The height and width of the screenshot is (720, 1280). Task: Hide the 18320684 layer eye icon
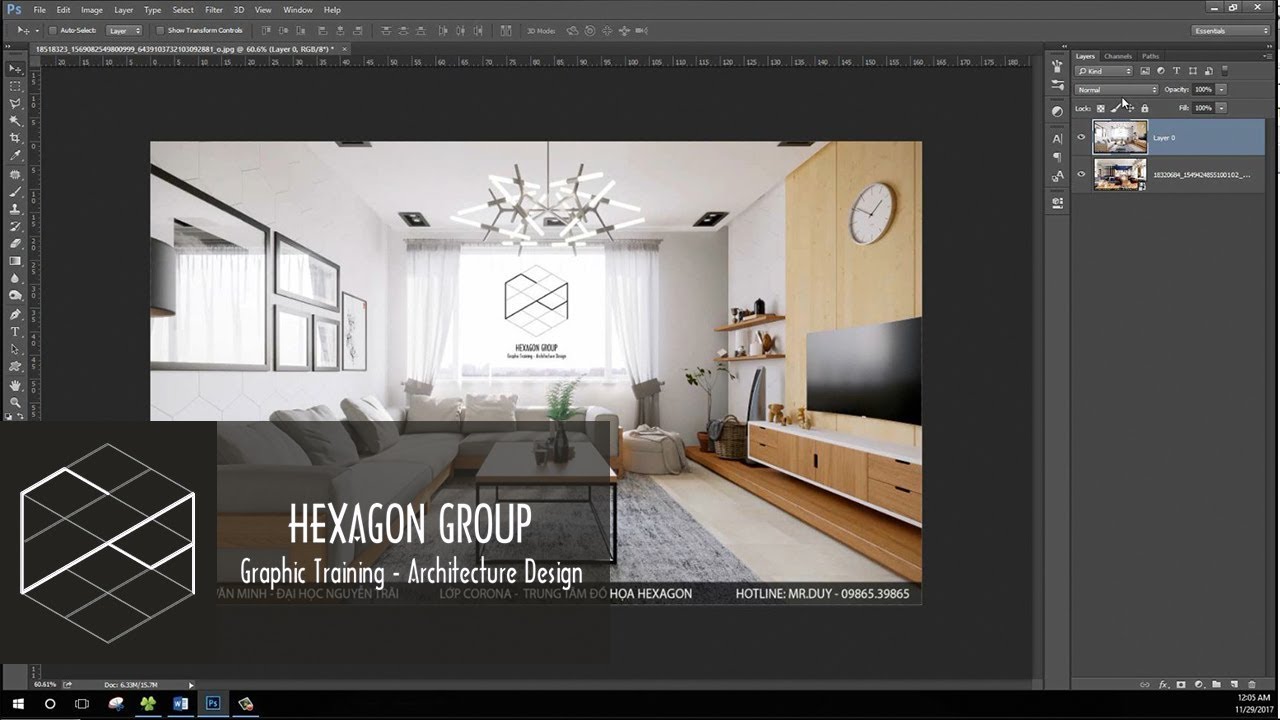click(1081, 174)
